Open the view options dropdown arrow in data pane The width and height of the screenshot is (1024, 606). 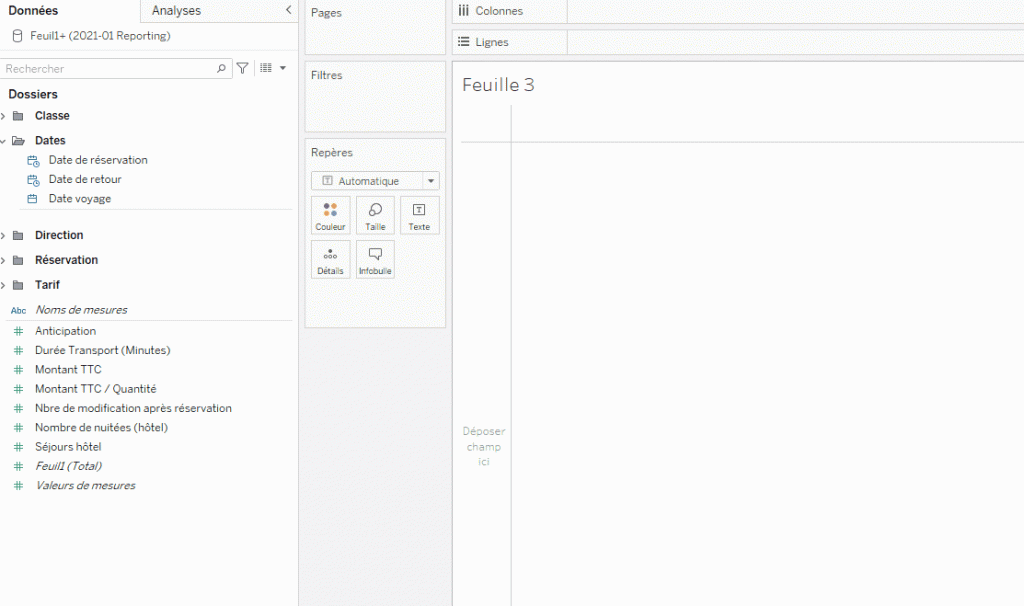283,68
